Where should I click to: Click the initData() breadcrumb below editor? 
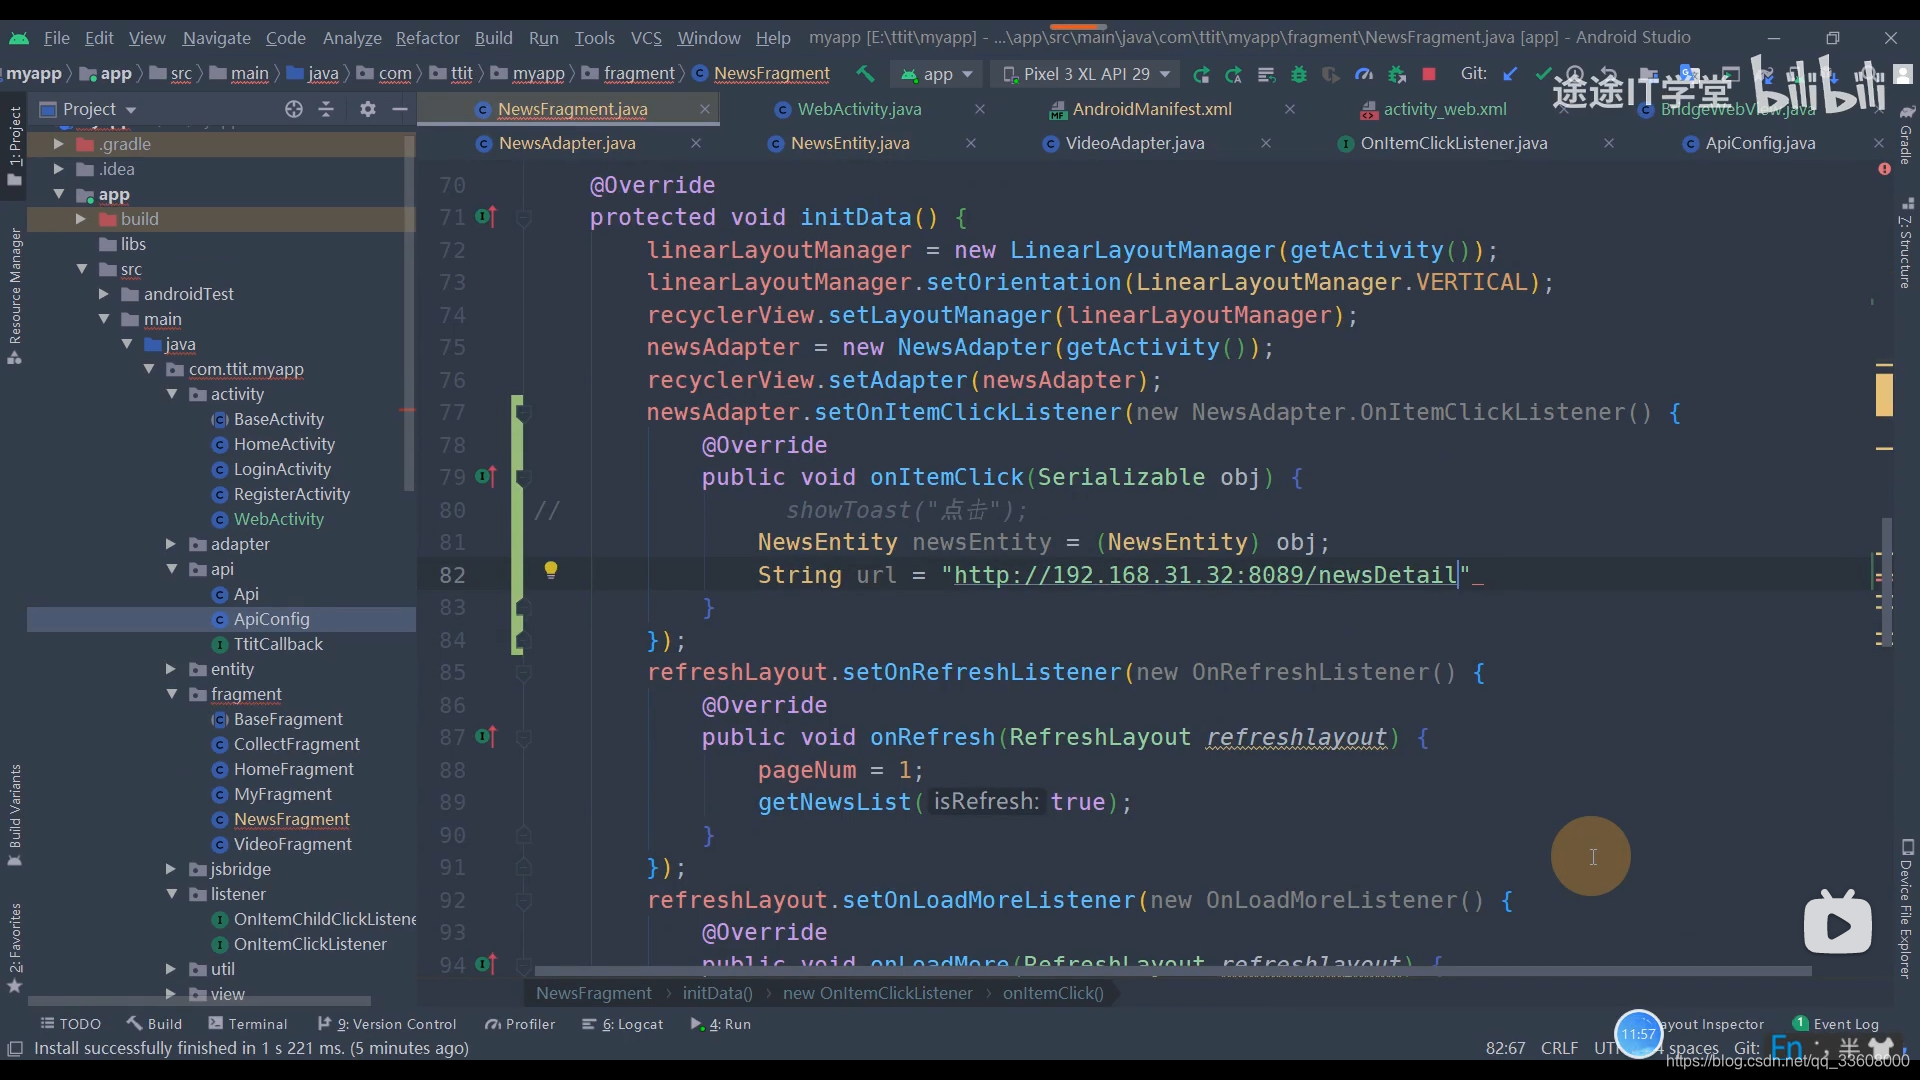pyautogui.click(x=717, y=993)
